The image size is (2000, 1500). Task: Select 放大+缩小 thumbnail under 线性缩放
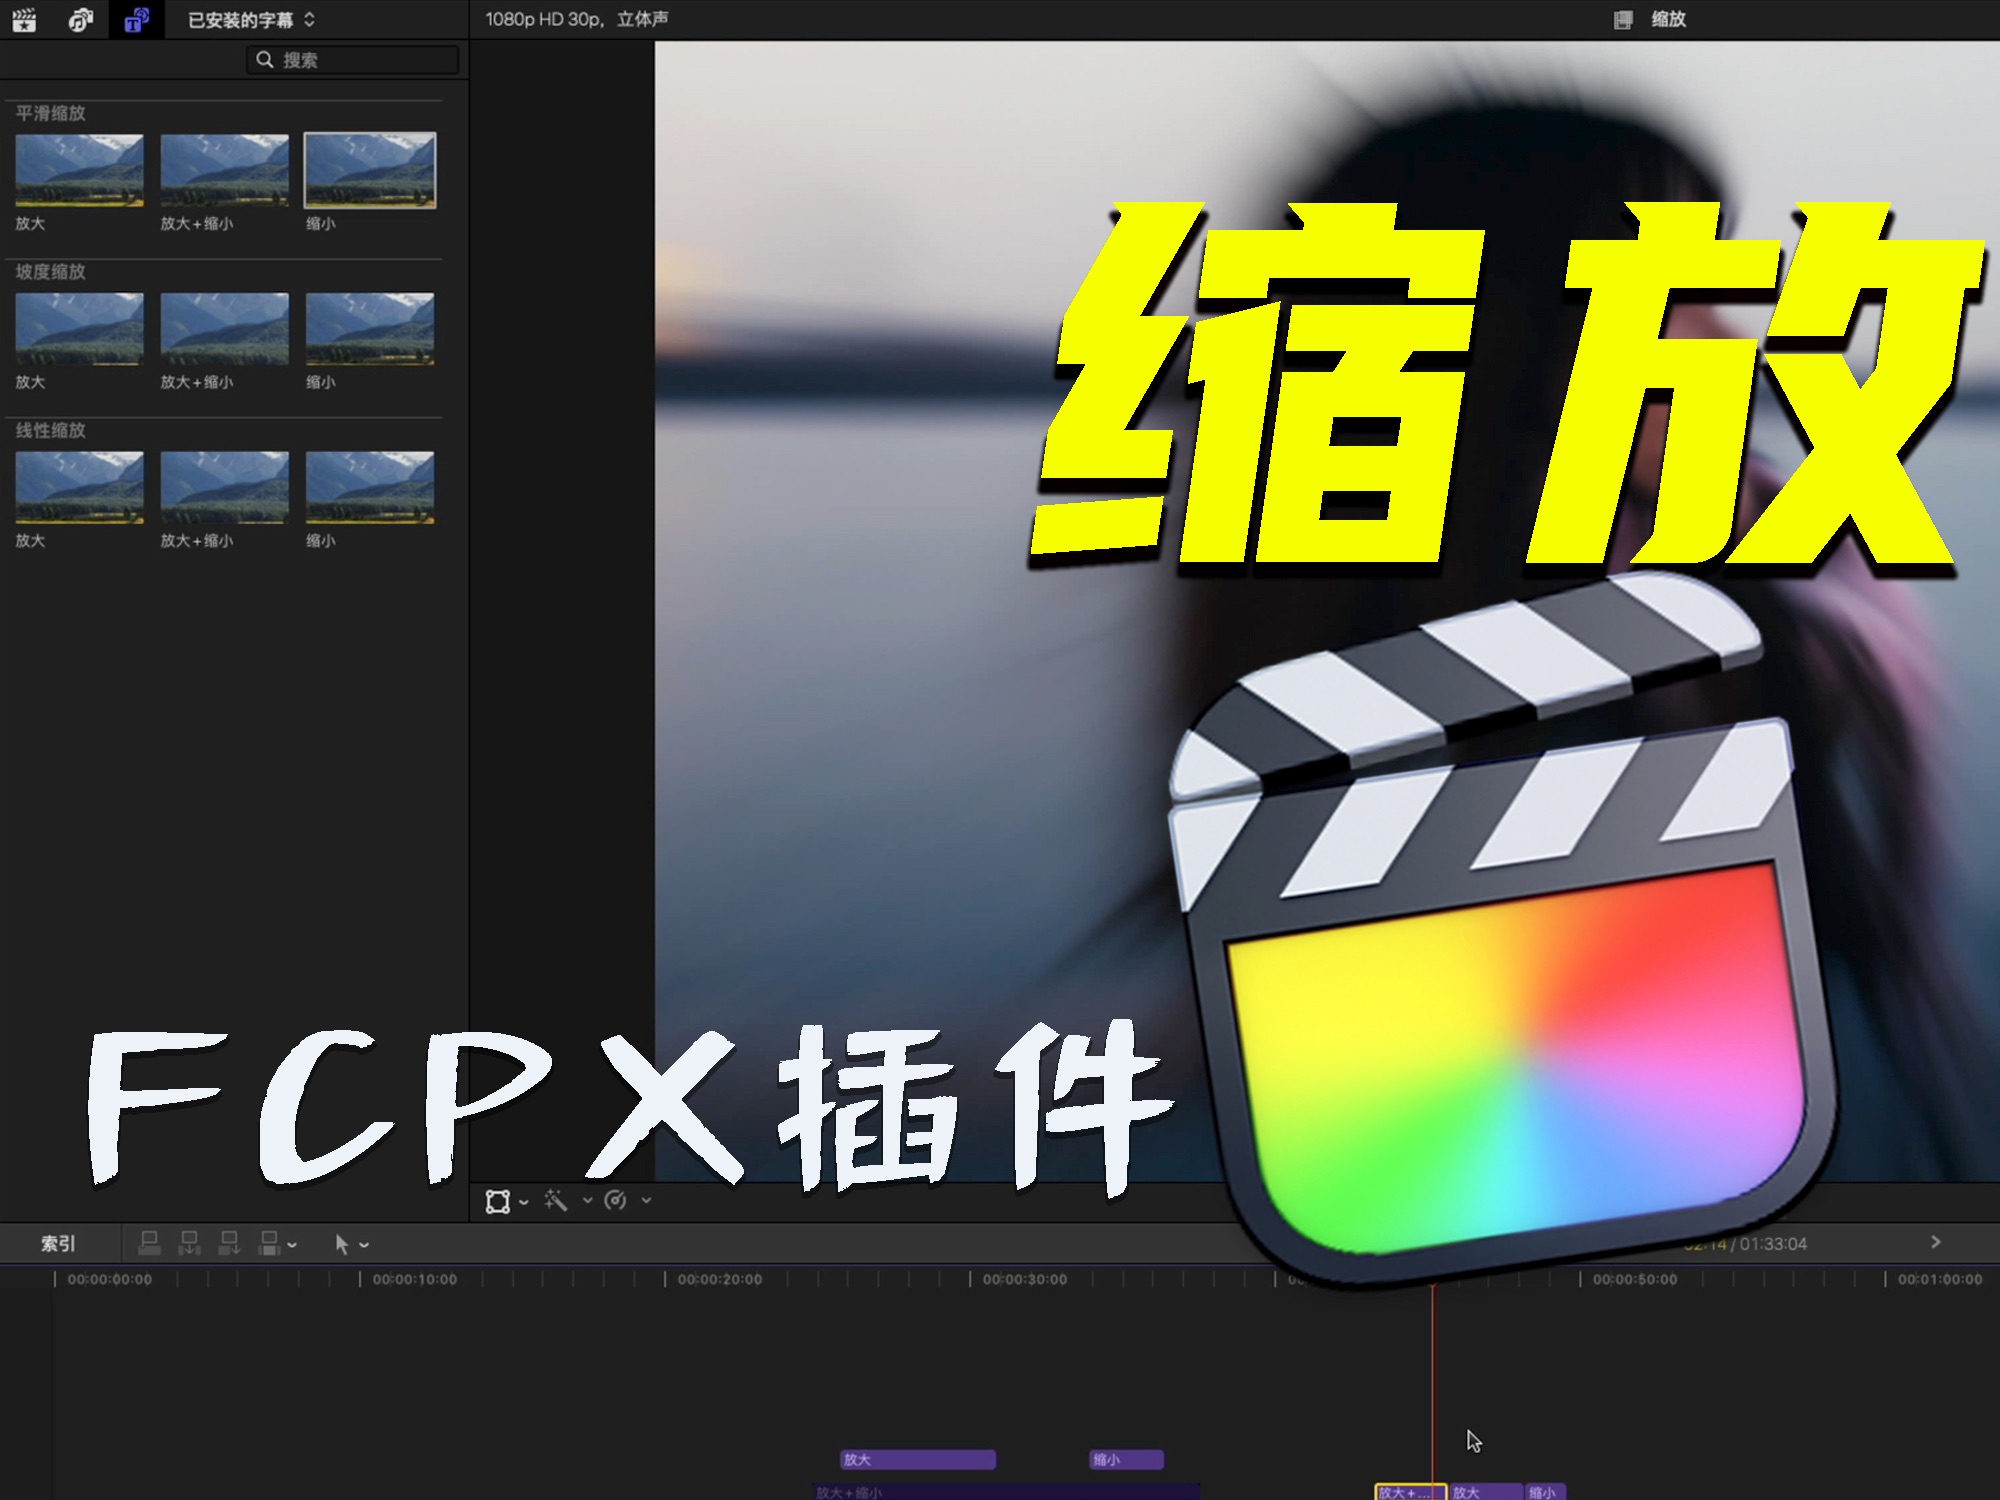(x=224, y=487)
